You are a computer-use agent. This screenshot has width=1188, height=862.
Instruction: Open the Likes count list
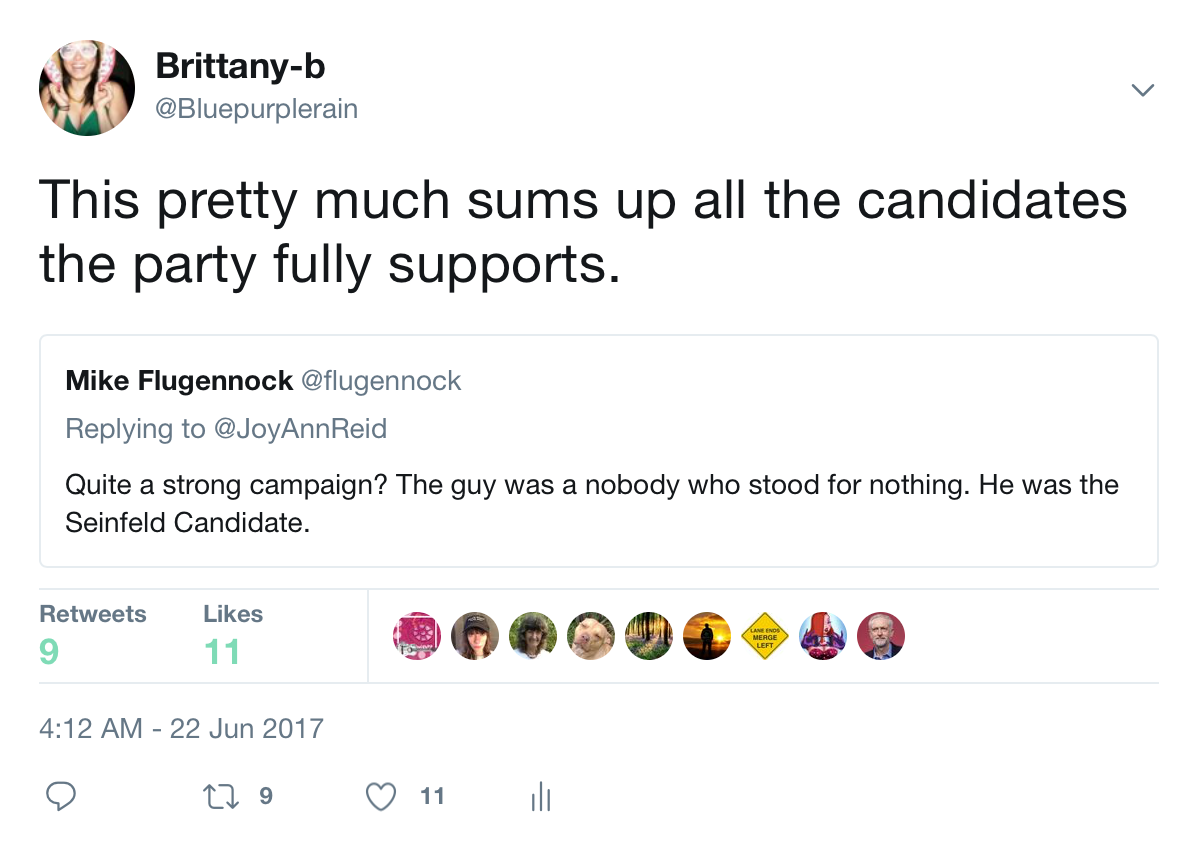[232, 634]
